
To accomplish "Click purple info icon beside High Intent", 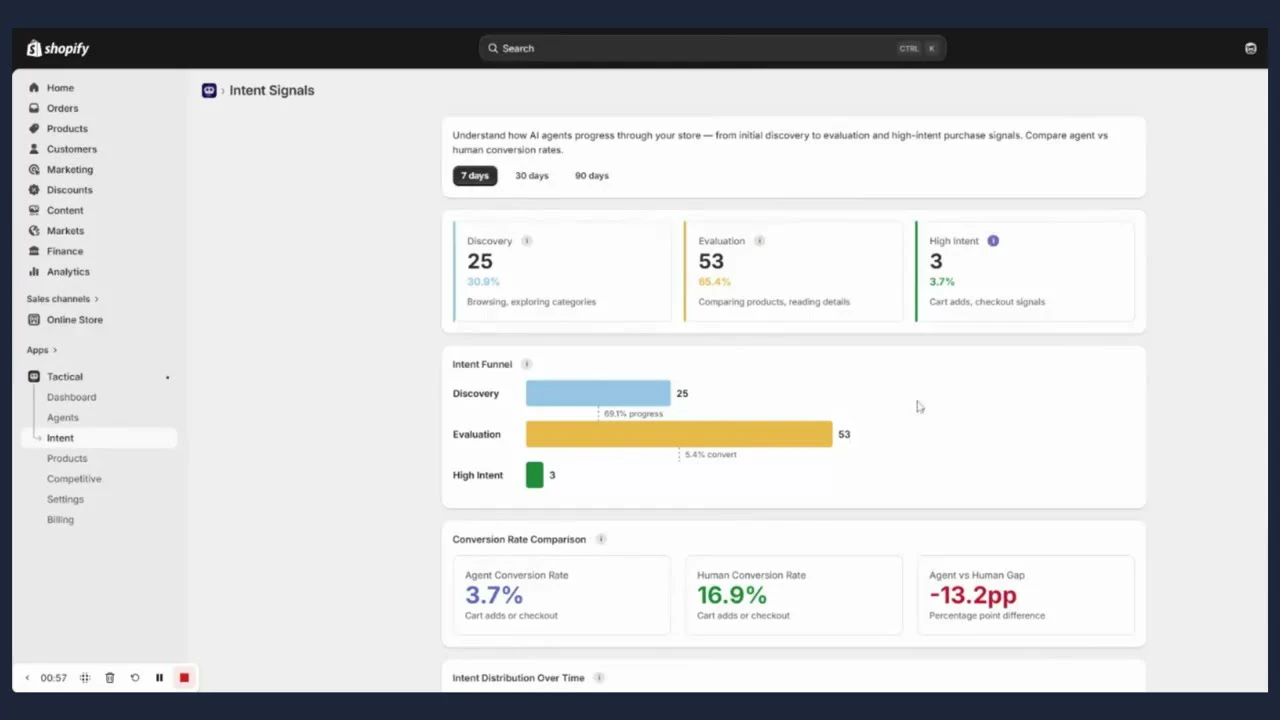I will click(x=993, y=241).
